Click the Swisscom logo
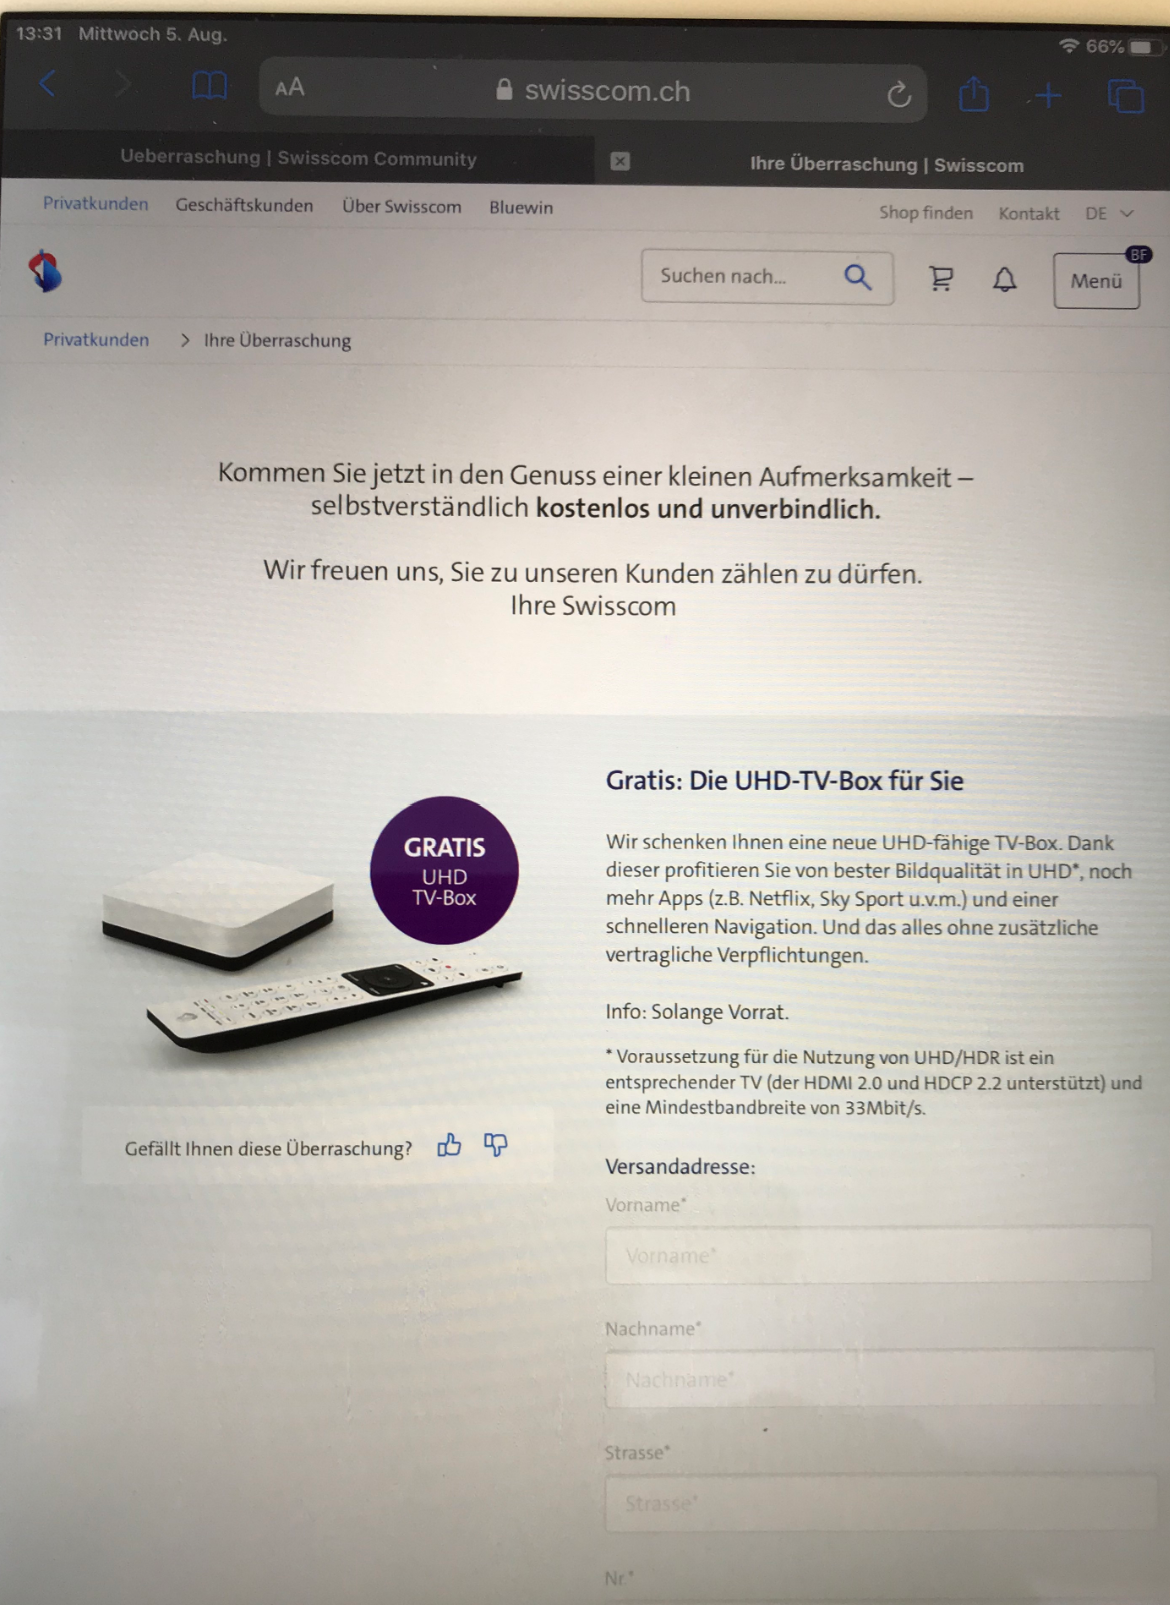This screenshot has width=1170, height=1605. (x=45, y=271)
